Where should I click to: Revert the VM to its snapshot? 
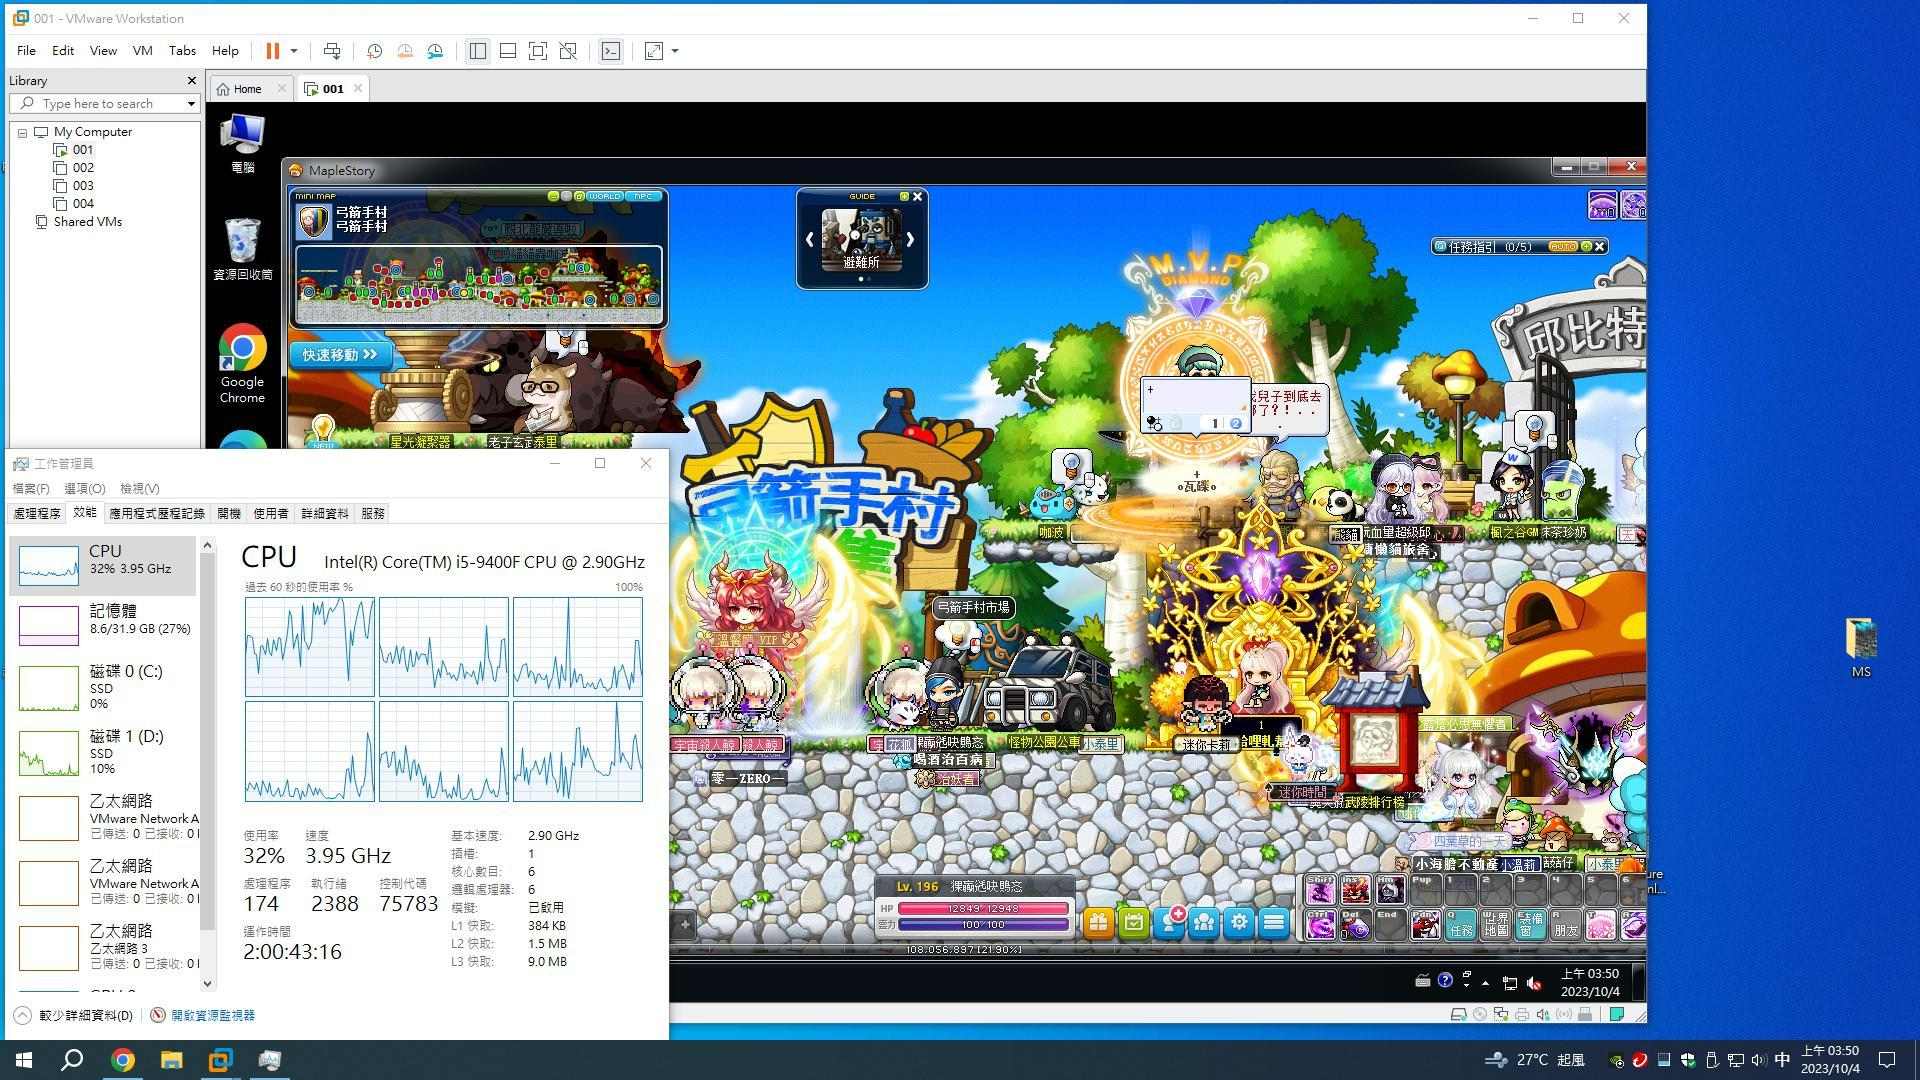click(x=405, y=51)
